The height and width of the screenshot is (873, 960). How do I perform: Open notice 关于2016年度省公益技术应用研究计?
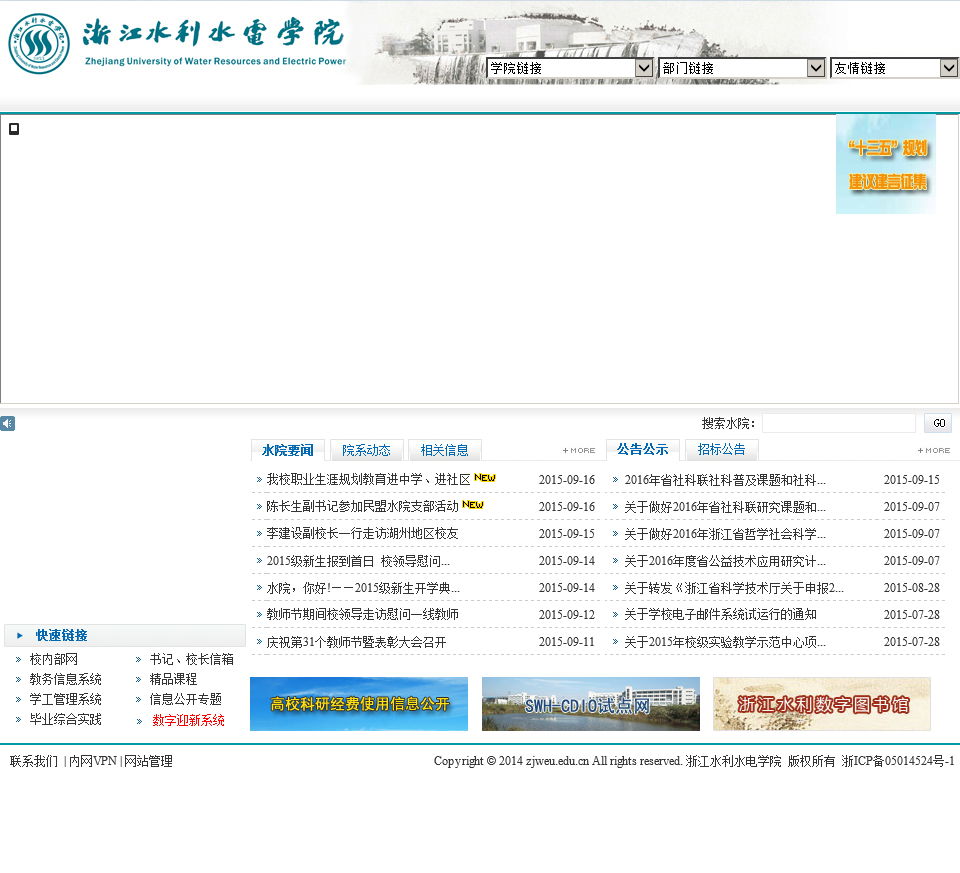(x=724, y=561)
